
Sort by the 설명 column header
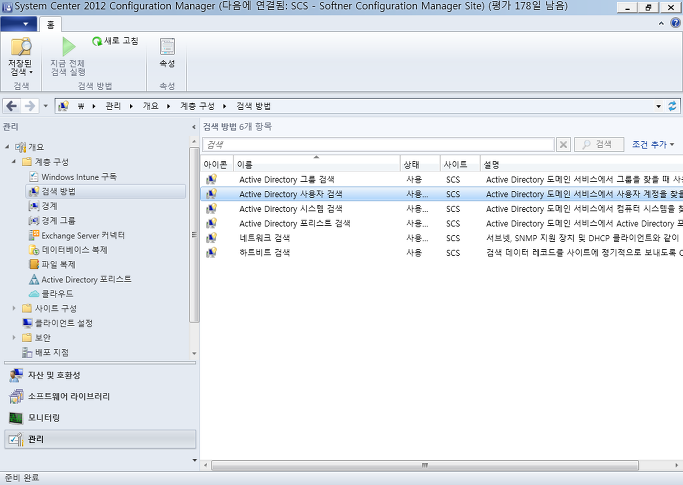pyautogui.click(x=582, y=164)
